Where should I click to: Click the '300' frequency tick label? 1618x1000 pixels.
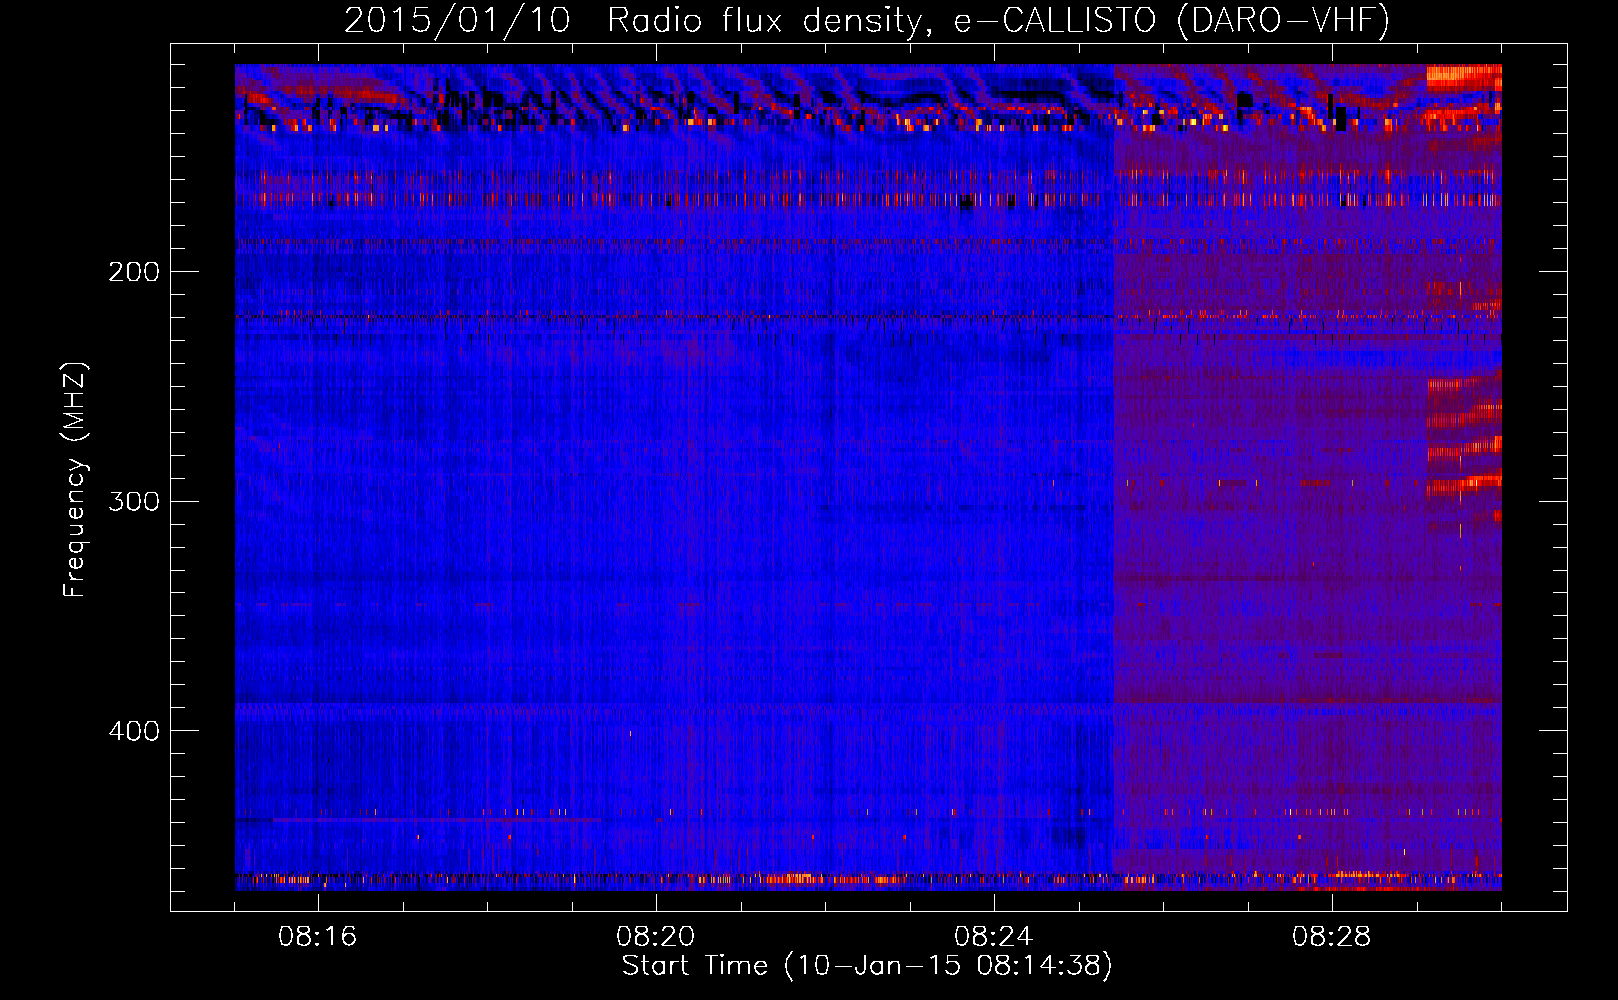click(134, 501)
